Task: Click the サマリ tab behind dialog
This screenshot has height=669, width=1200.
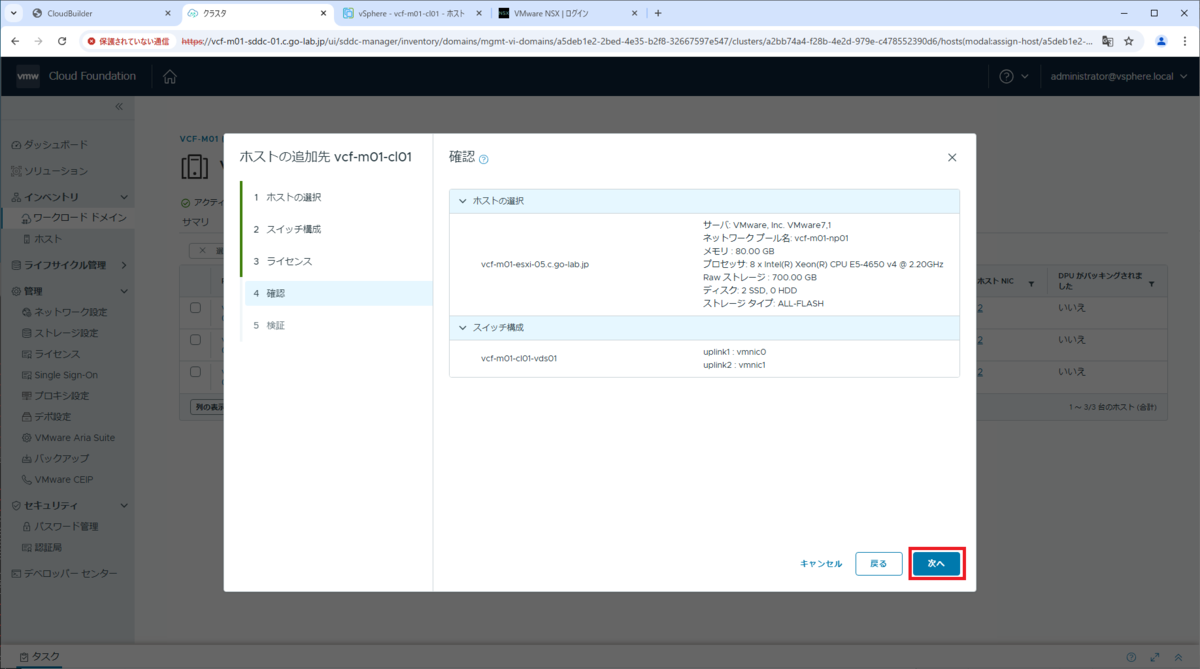Action: click(x=196, y=221)
